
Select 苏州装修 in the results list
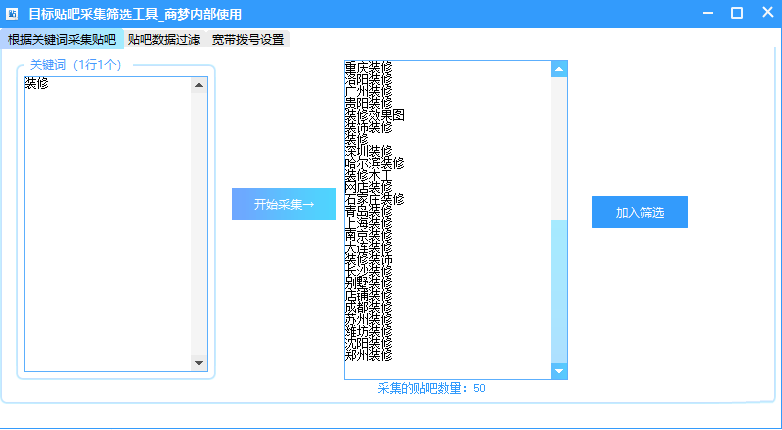pos(369,319)
